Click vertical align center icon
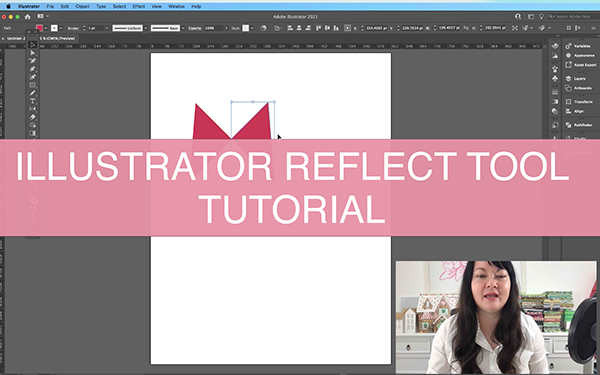This screenshot has width=600, height=375. click(x=327, y=28)
